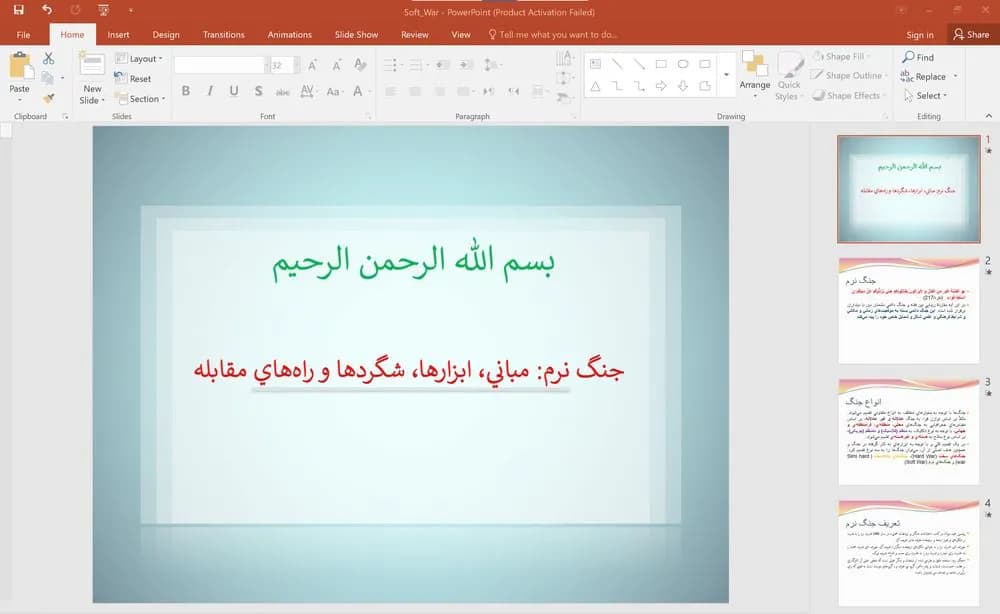Cut selection with the scissors icon
This screenshot has width=1000, height=614.
pos(48,58)
